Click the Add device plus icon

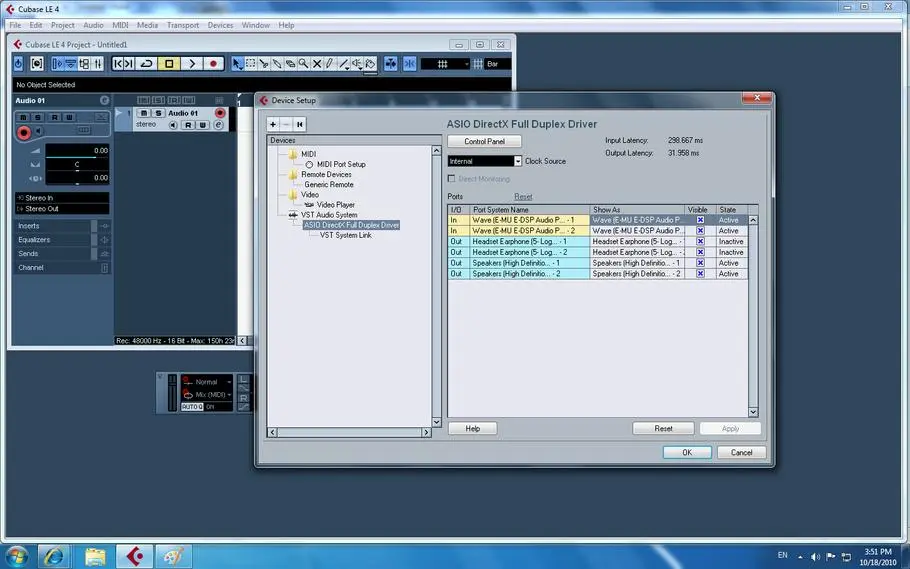pos(273,124)
